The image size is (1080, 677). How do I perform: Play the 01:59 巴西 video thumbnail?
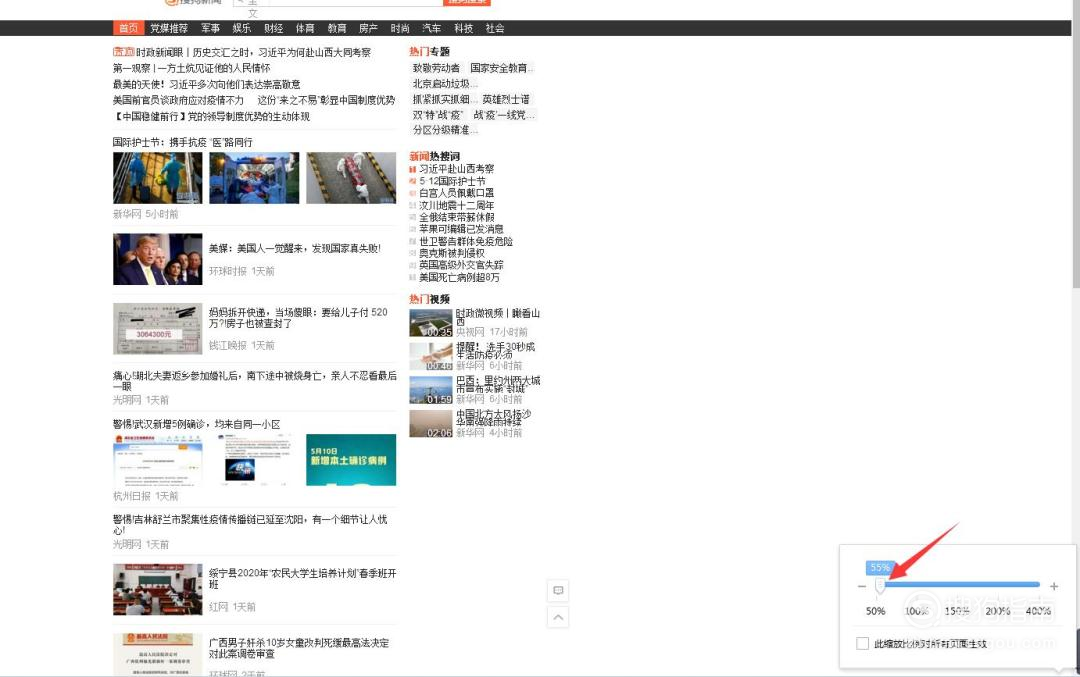tap(430, 390)
